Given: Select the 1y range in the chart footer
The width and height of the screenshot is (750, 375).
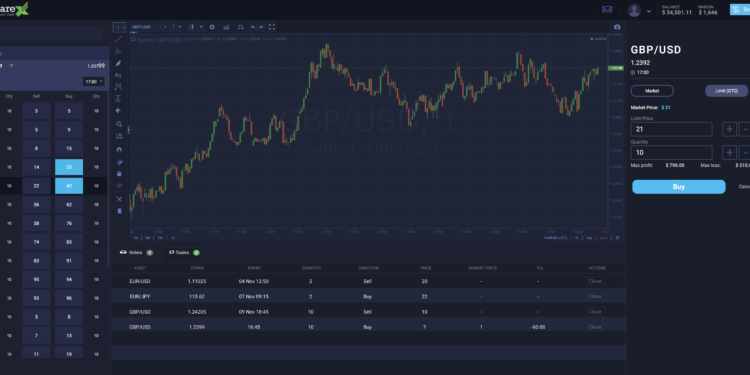Looking at the screenshot, I should click(173, 238).
